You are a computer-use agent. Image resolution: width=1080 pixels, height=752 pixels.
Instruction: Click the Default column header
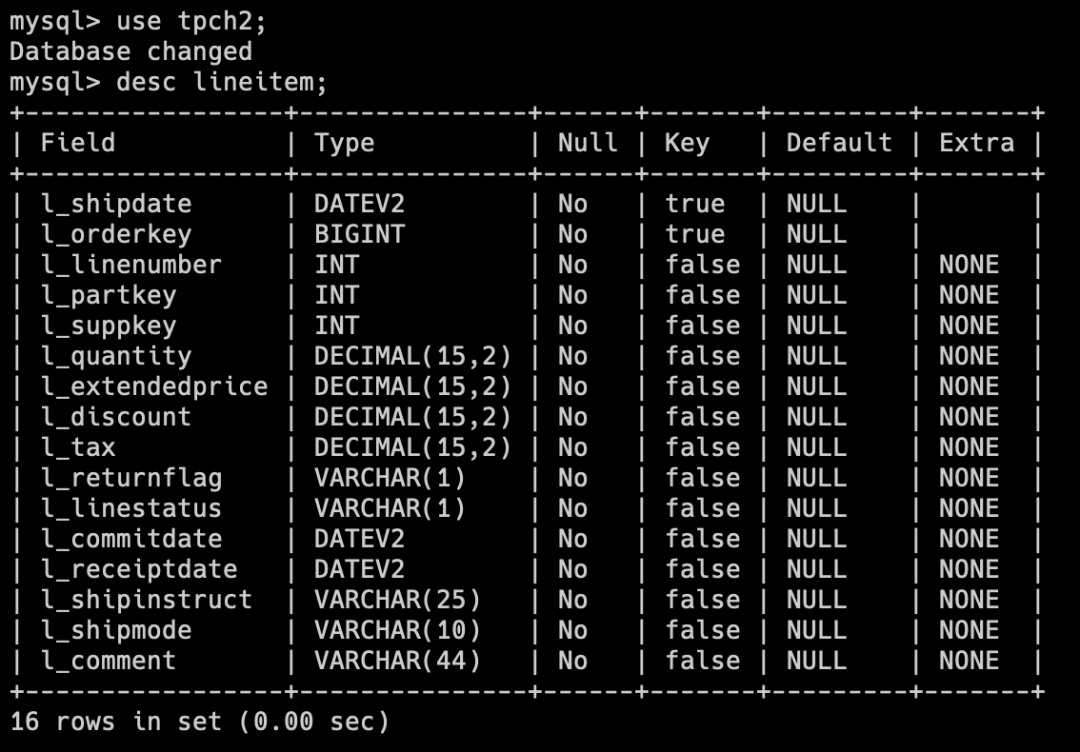838,143
